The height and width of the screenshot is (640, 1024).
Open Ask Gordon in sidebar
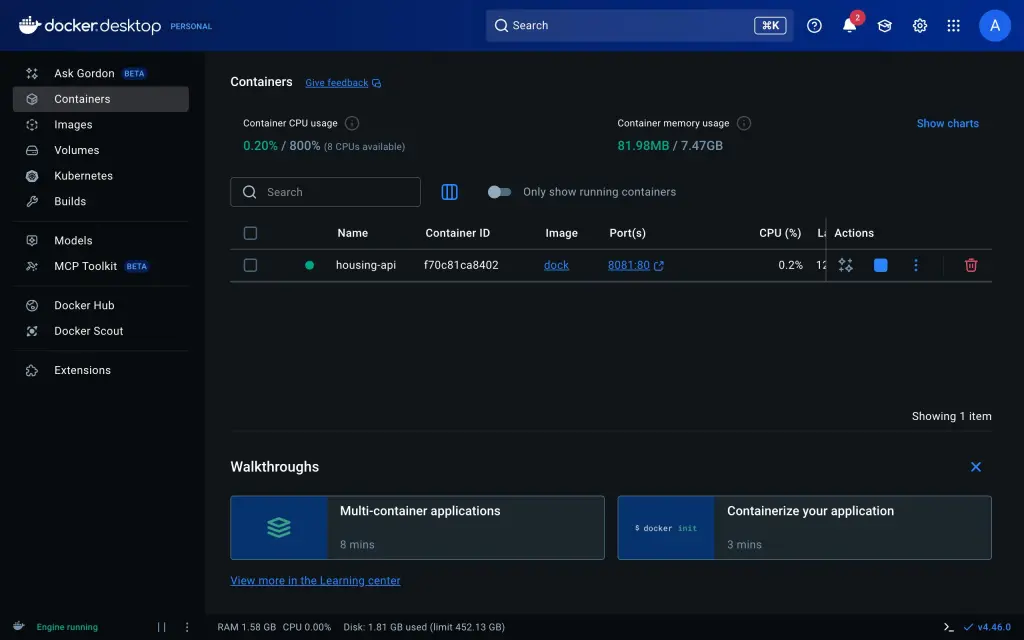(101, 73)
